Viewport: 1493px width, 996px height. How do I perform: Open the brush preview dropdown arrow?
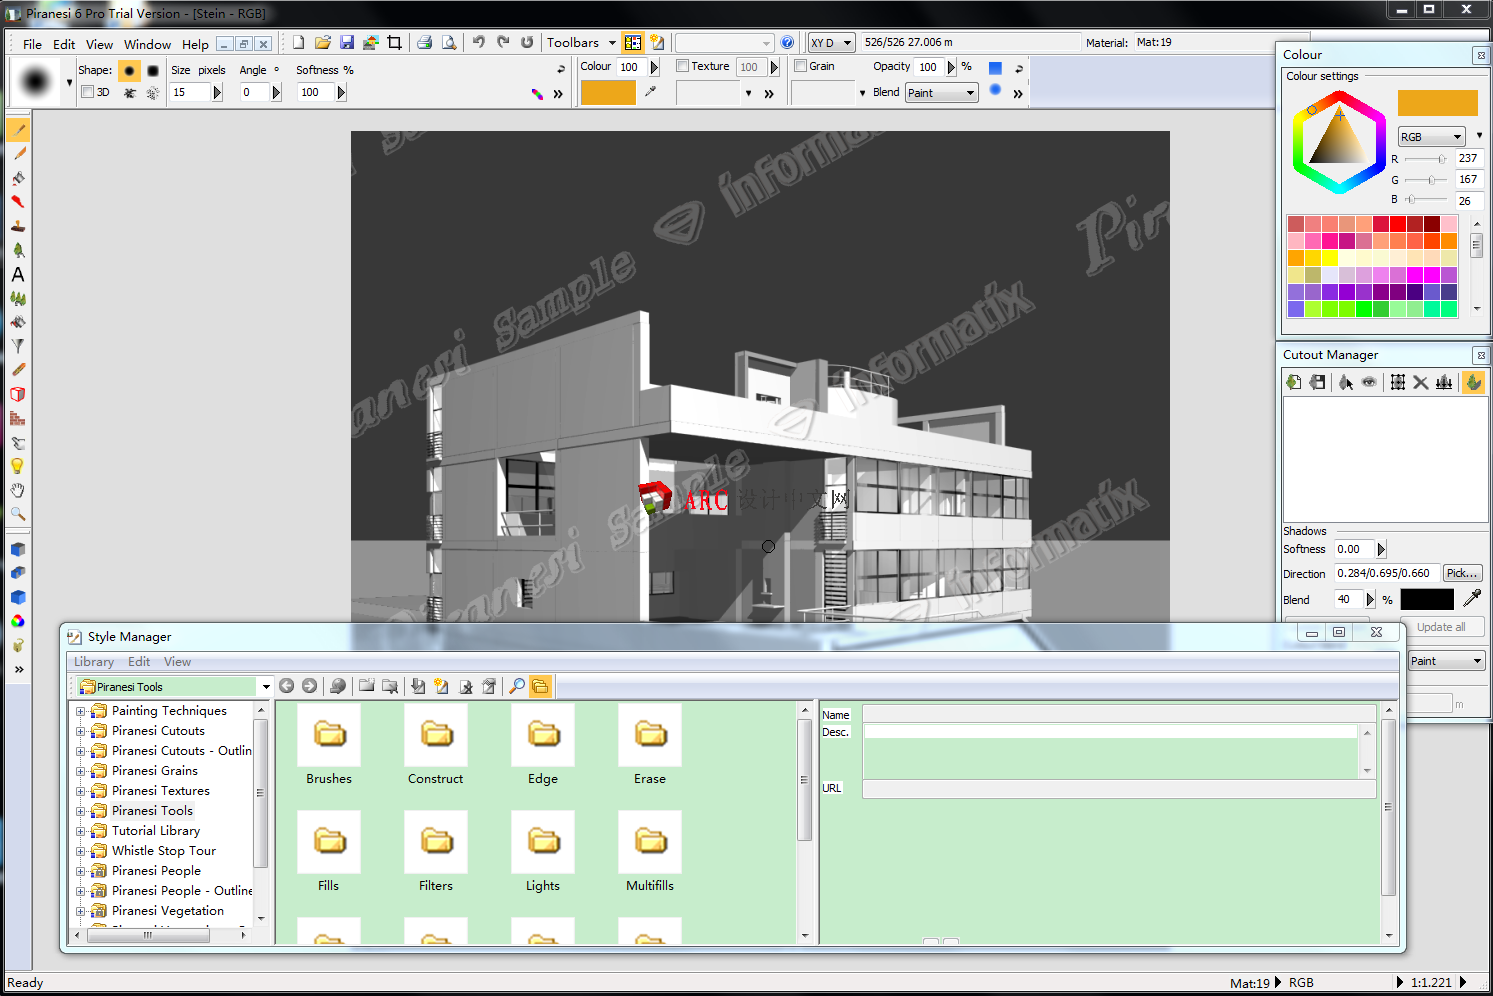click(69, 82)
